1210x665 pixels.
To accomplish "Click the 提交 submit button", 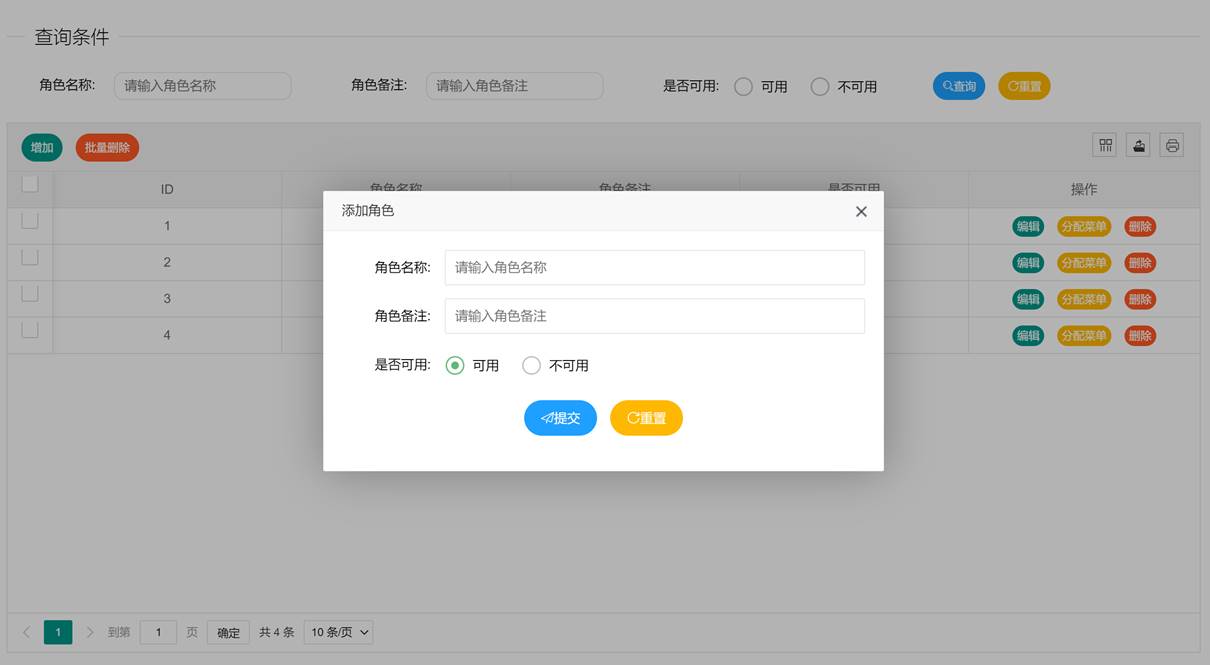I will [x=560, y=418].
